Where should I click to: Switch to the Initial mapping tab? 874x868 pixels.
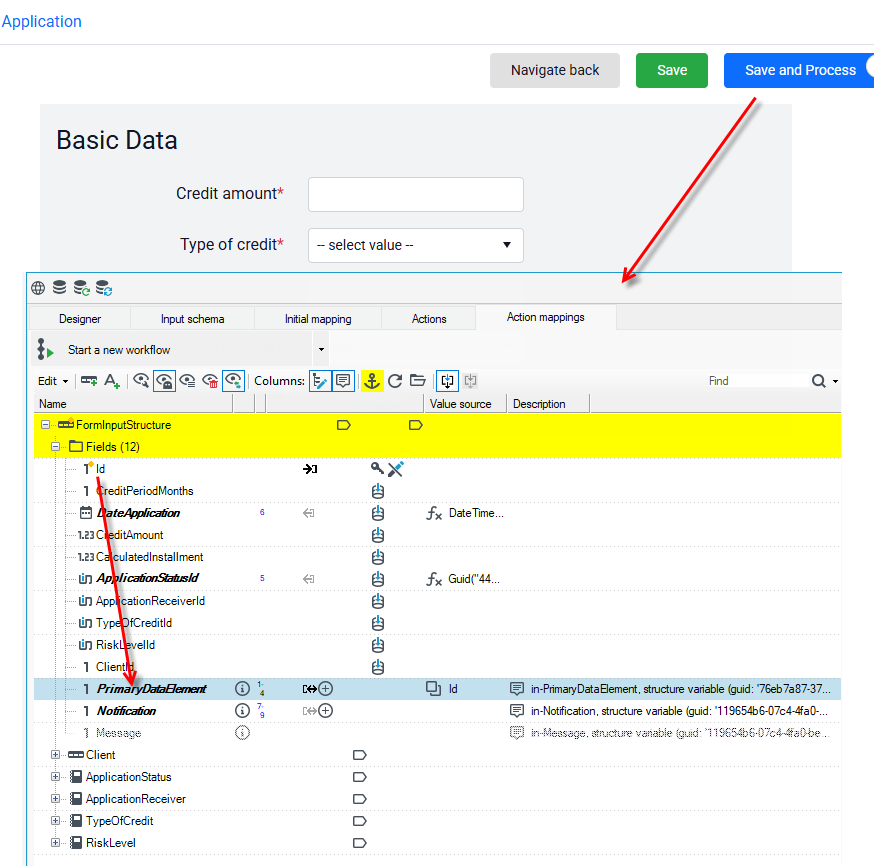point(318,319)
